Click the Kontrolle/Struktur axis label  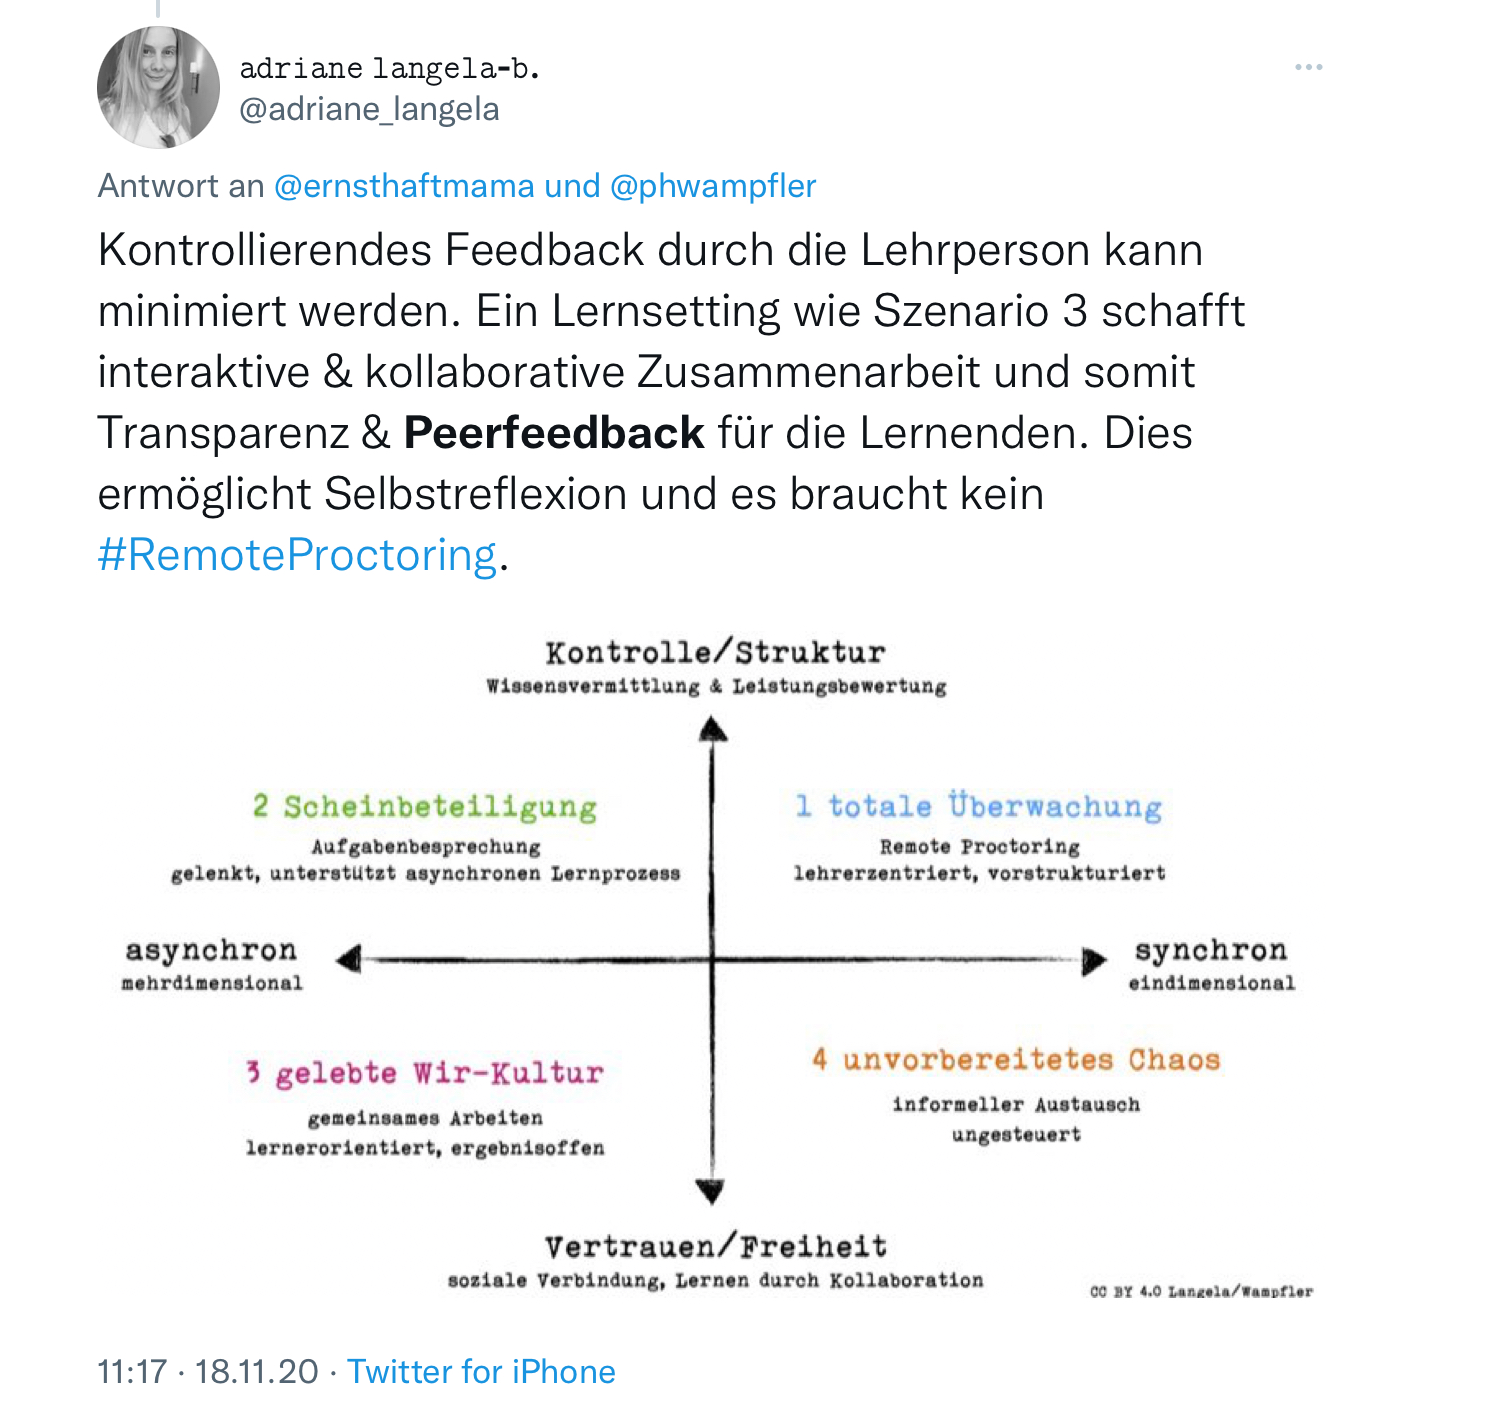coord(715,653)
